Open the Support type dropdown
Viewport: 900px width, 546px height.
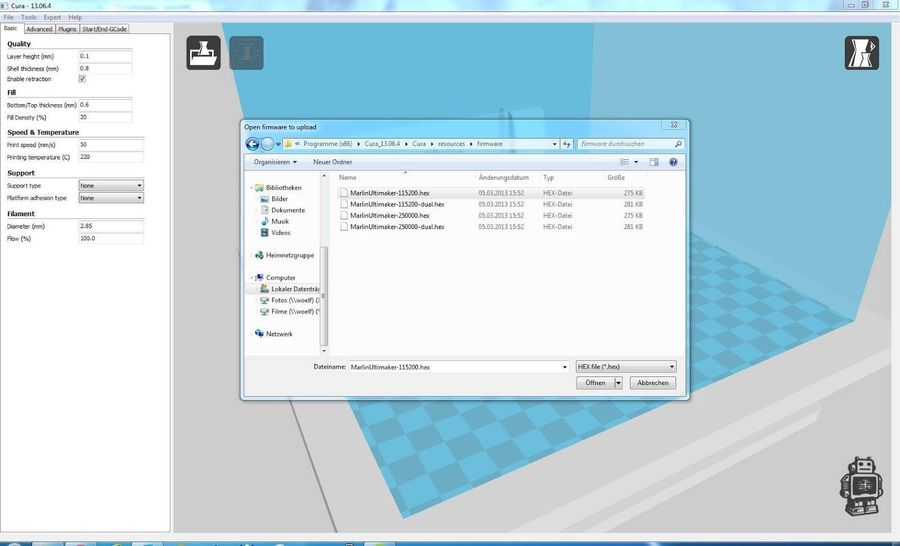111,185
